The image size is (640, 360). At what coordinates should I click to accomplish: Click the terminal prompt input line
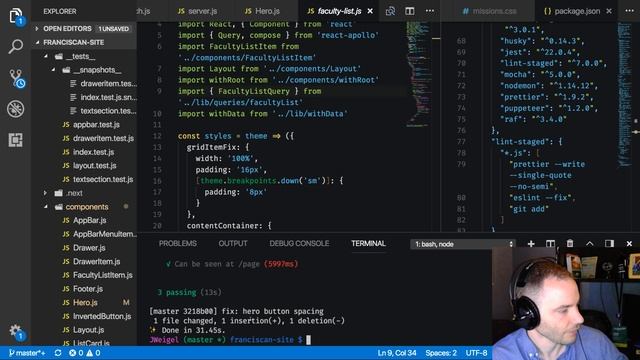(x=231, y=340)
